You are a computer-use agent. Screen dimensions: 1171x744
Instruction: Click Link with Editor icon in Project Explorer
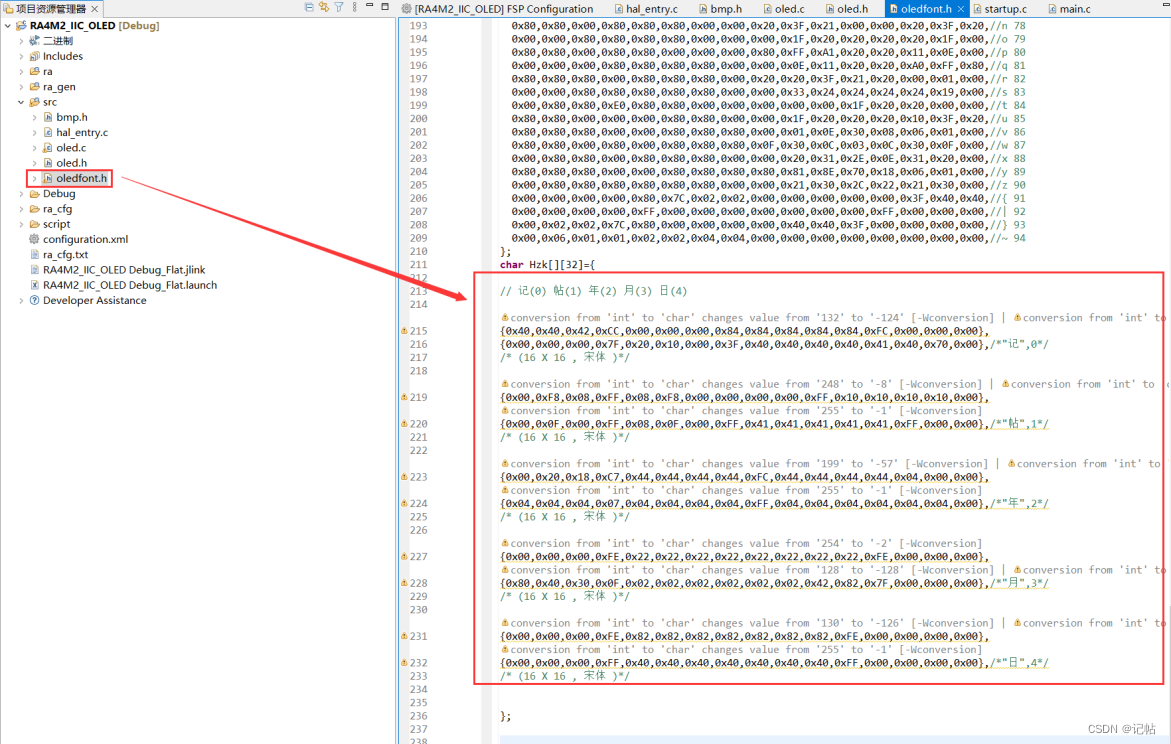tap(322, 7)
